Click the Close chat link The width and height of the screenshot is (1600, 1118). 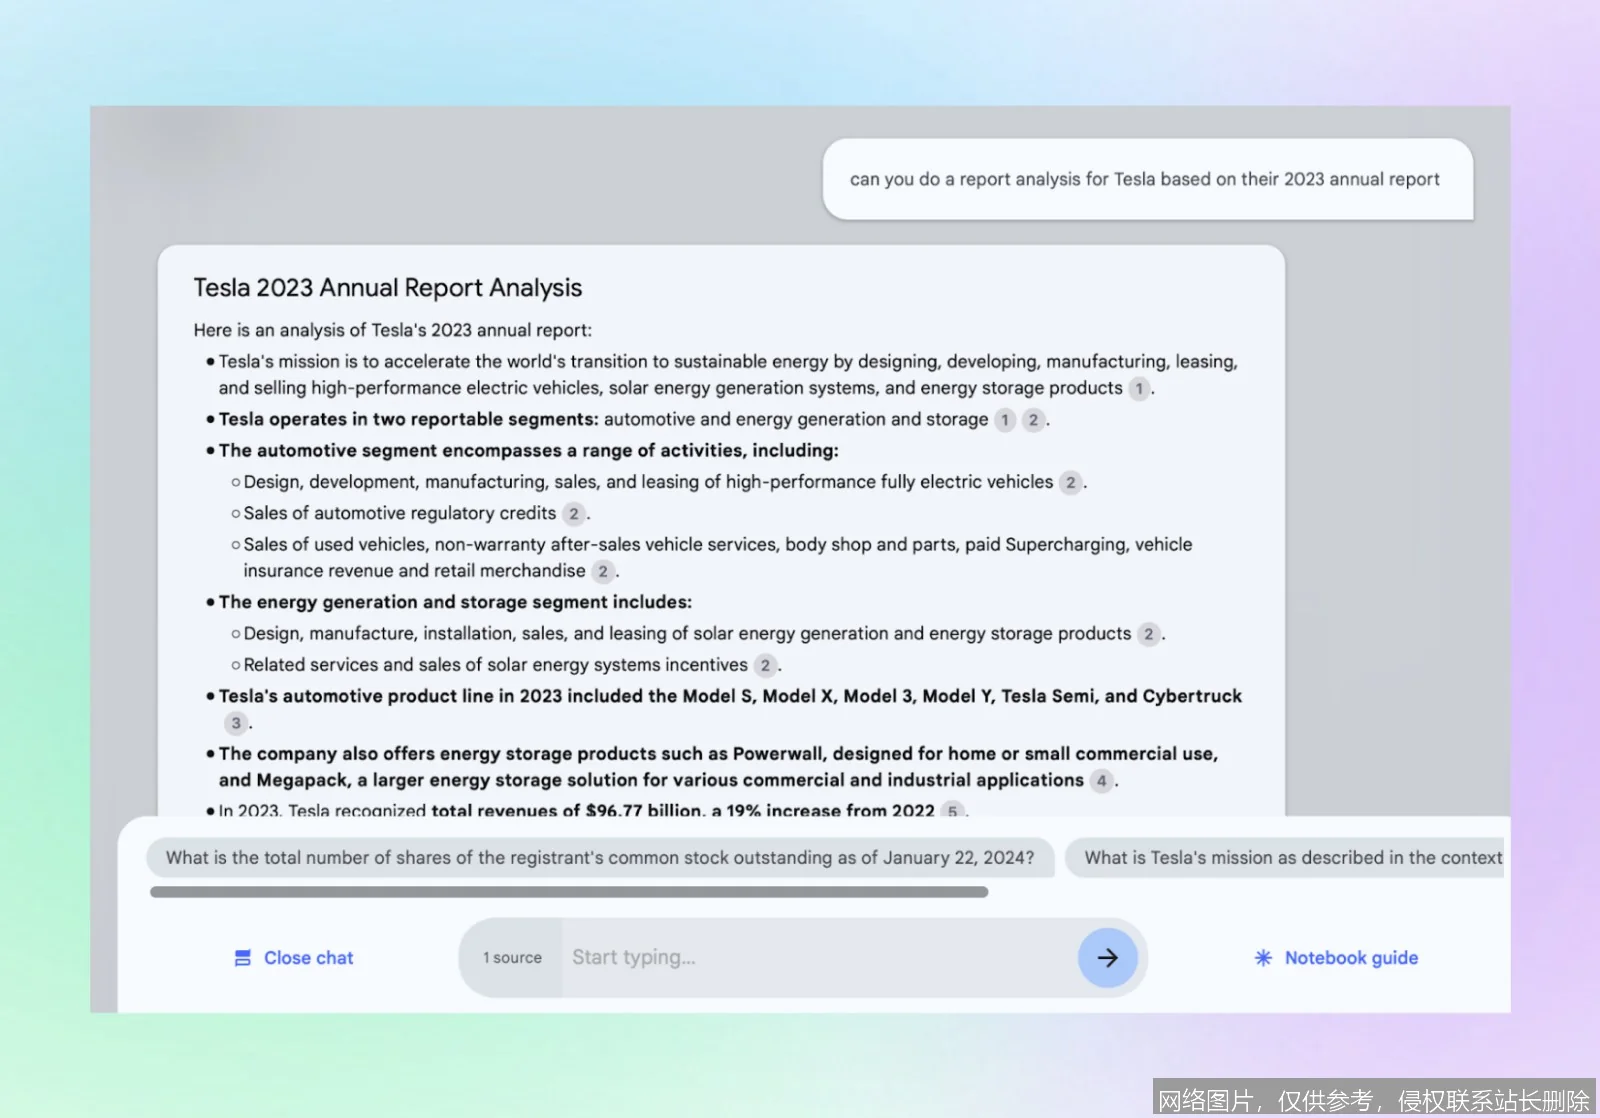pyautogui.click(x=308, y=958)
